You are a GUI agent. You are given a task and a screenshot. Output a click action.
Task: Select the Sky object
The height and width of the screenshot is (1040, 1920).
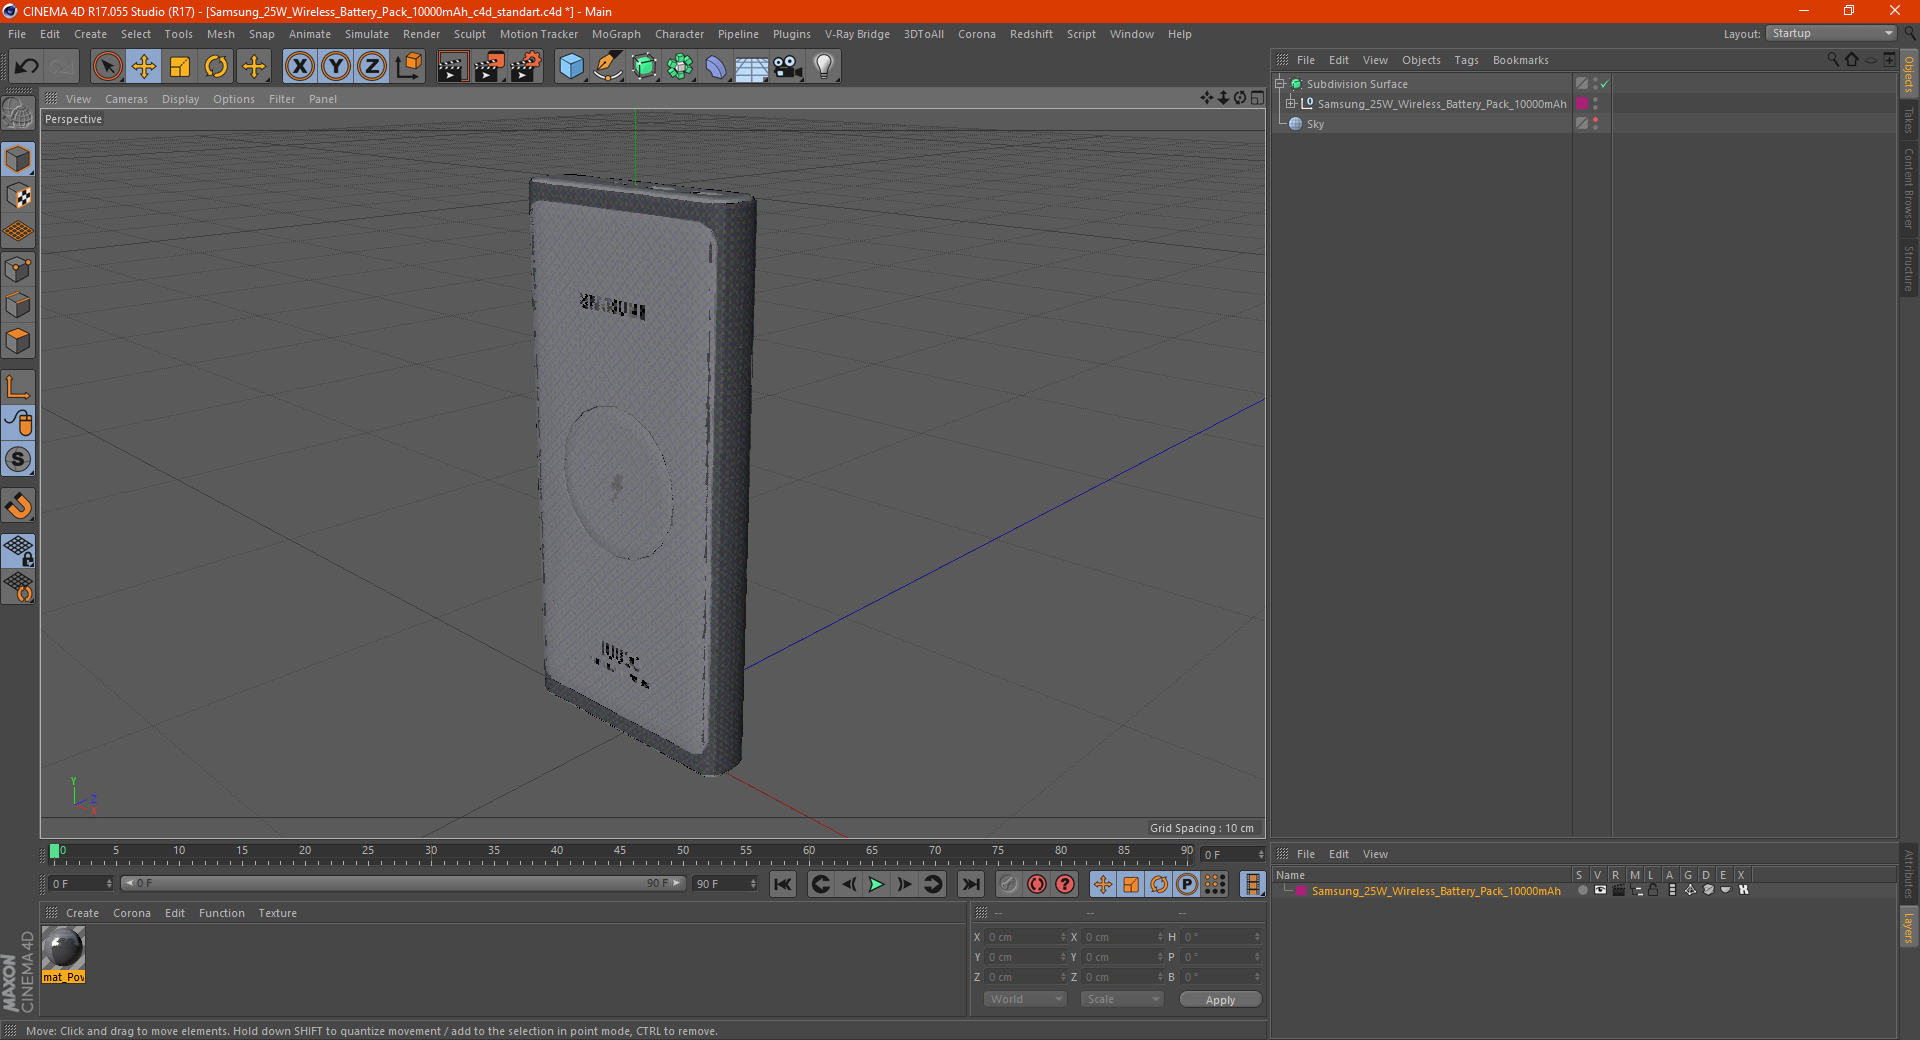1315,124
